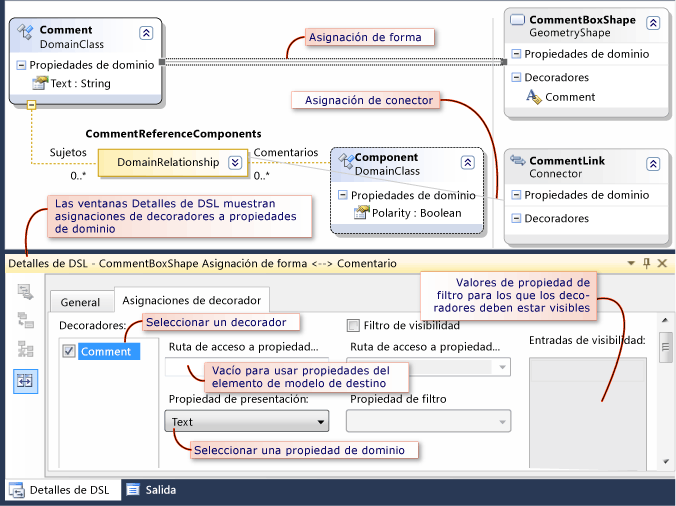Switch to the General tab
The height and width of the screenshot is (506, 676).
tap(80, 302)
